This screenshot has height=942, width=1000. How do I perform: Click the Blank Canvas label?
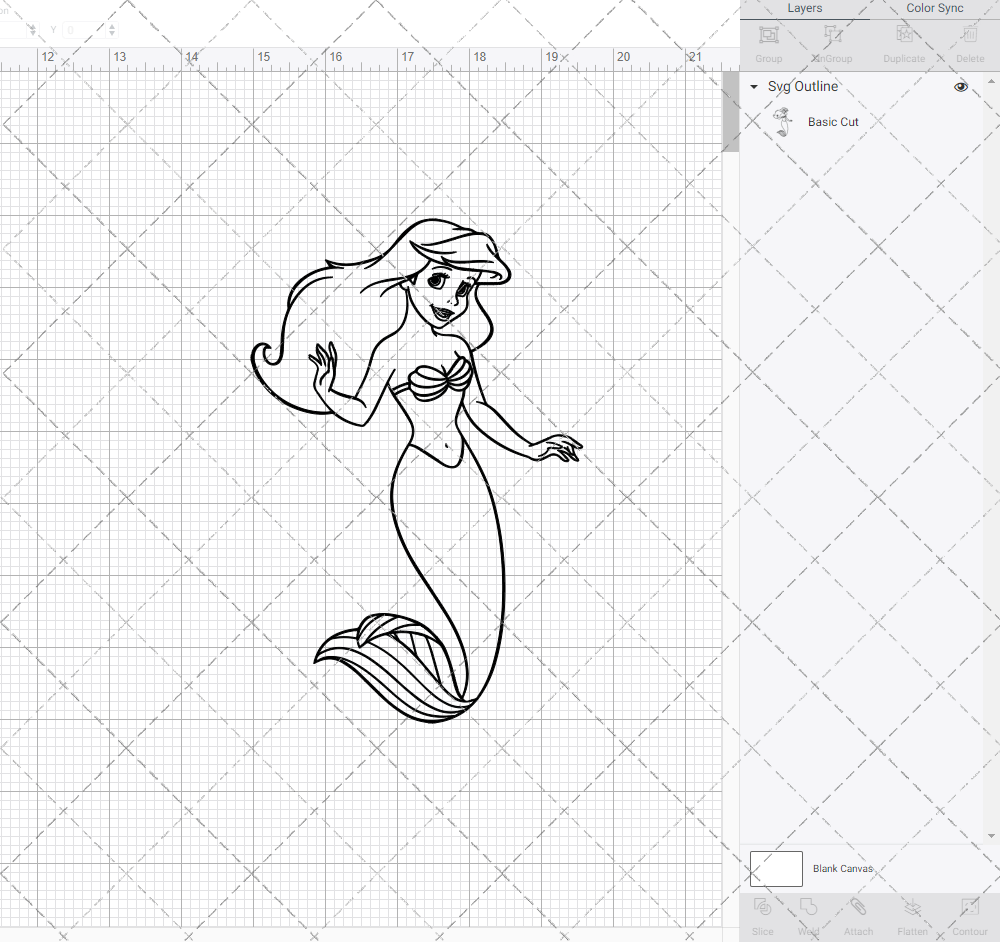tap(843, 868)
